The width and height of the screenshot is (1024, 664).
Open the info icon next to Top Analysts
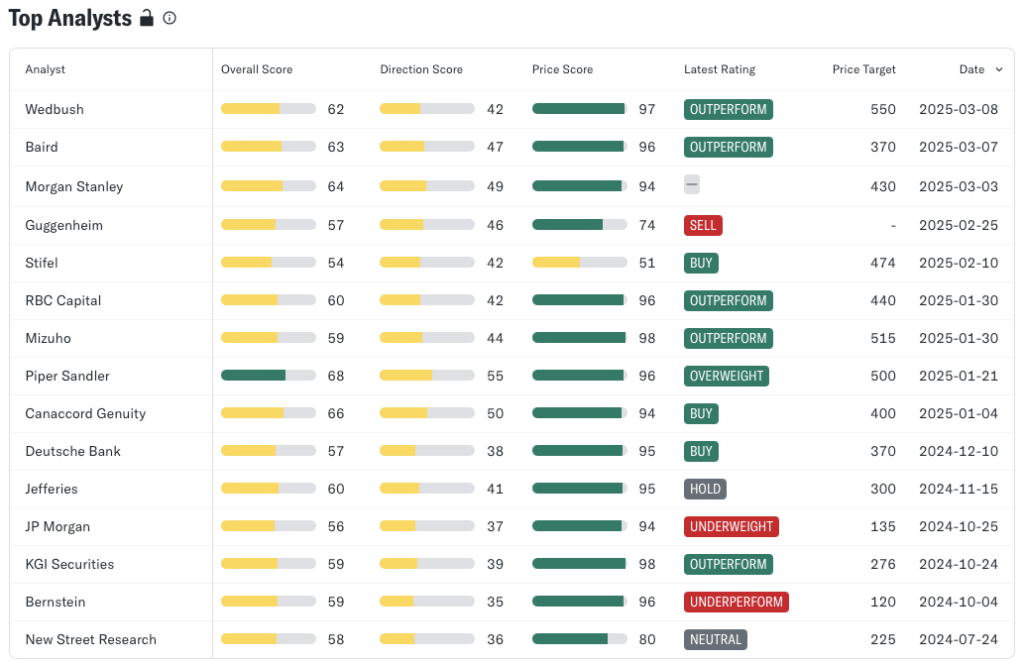pyautogui.click(x=169, y=18)
